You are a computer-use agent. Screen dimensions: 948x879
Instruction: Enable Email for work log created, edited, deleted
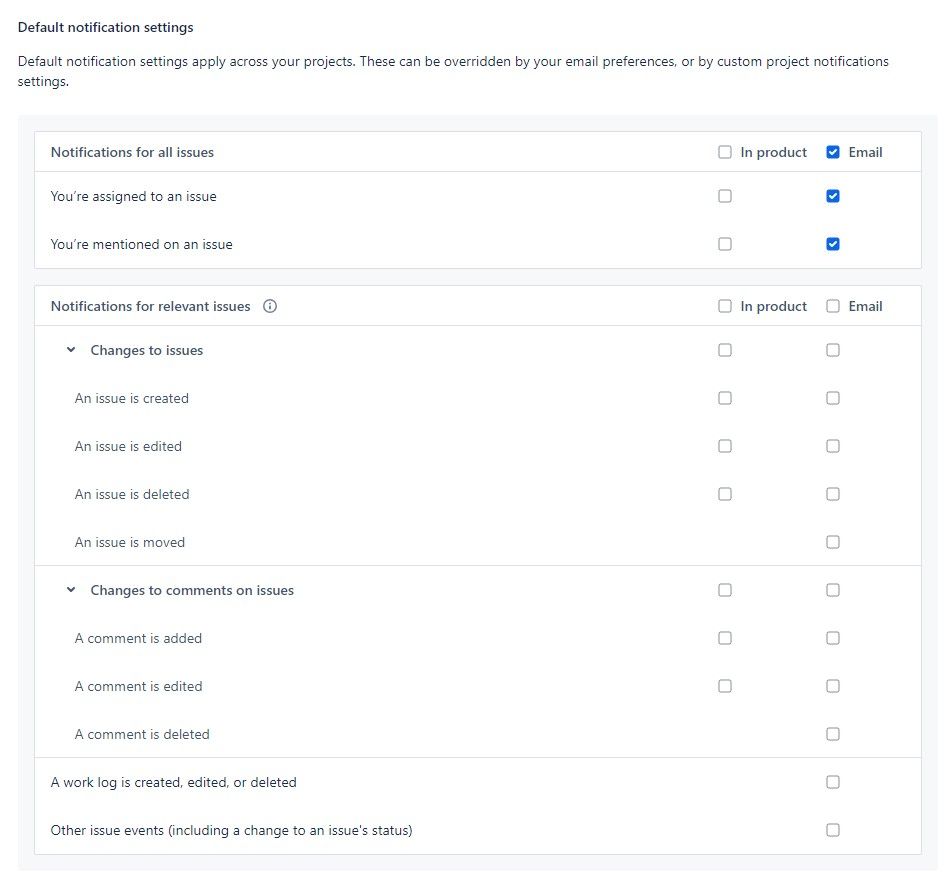(833, 782)
